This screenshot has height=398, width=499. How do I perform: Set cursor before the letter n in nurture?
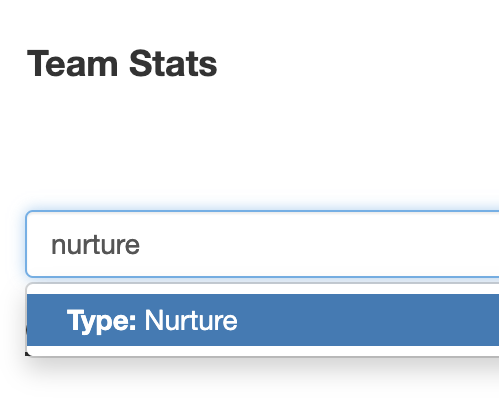point(51,245)
